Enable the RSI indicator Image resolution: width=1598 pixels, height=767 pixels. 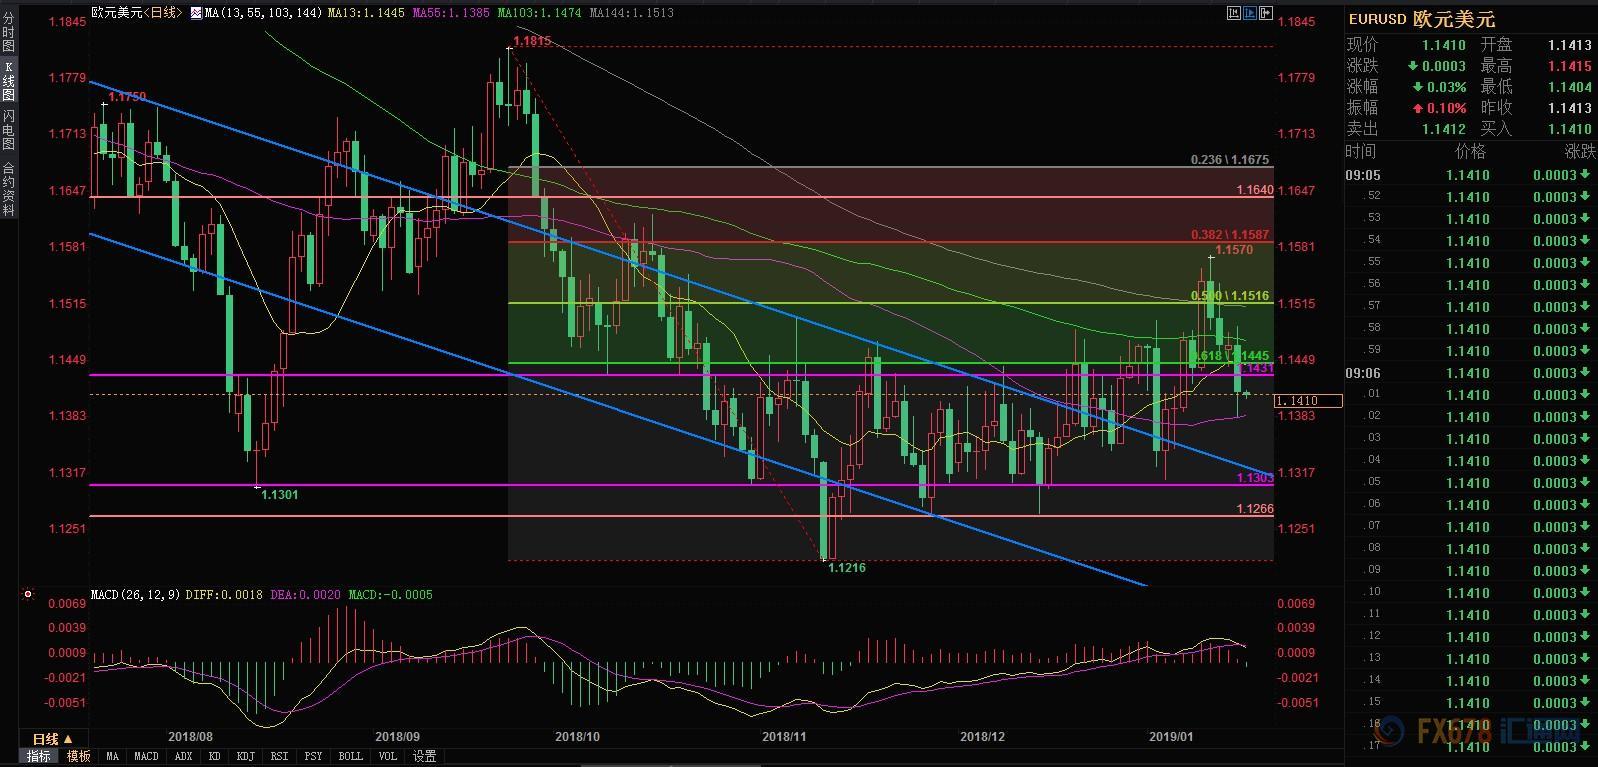pos(279,756)
